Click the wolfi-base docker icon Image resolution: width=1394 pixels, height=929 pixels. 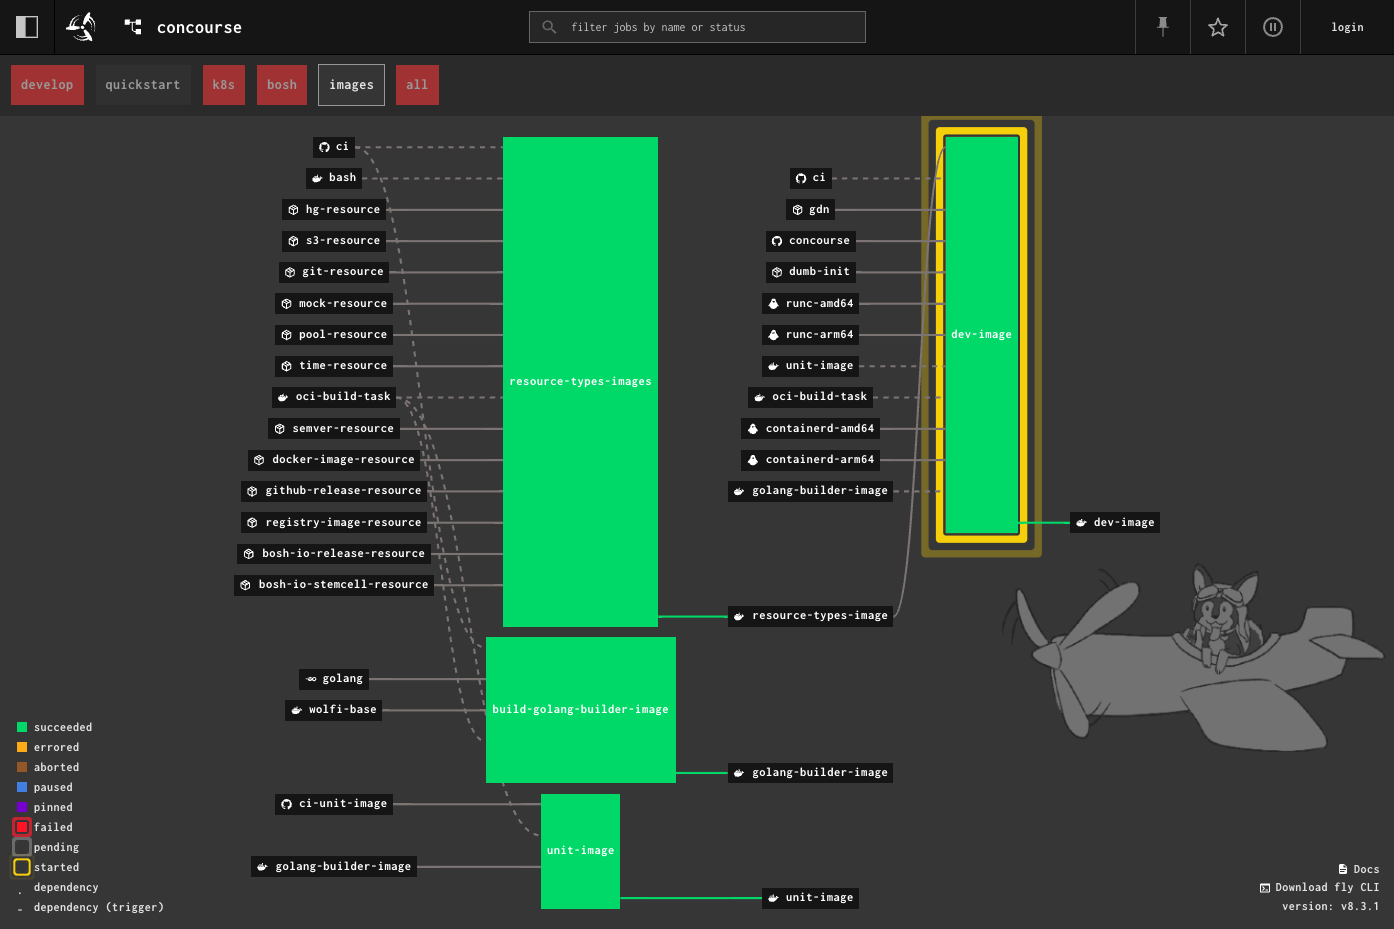[296, 710]
